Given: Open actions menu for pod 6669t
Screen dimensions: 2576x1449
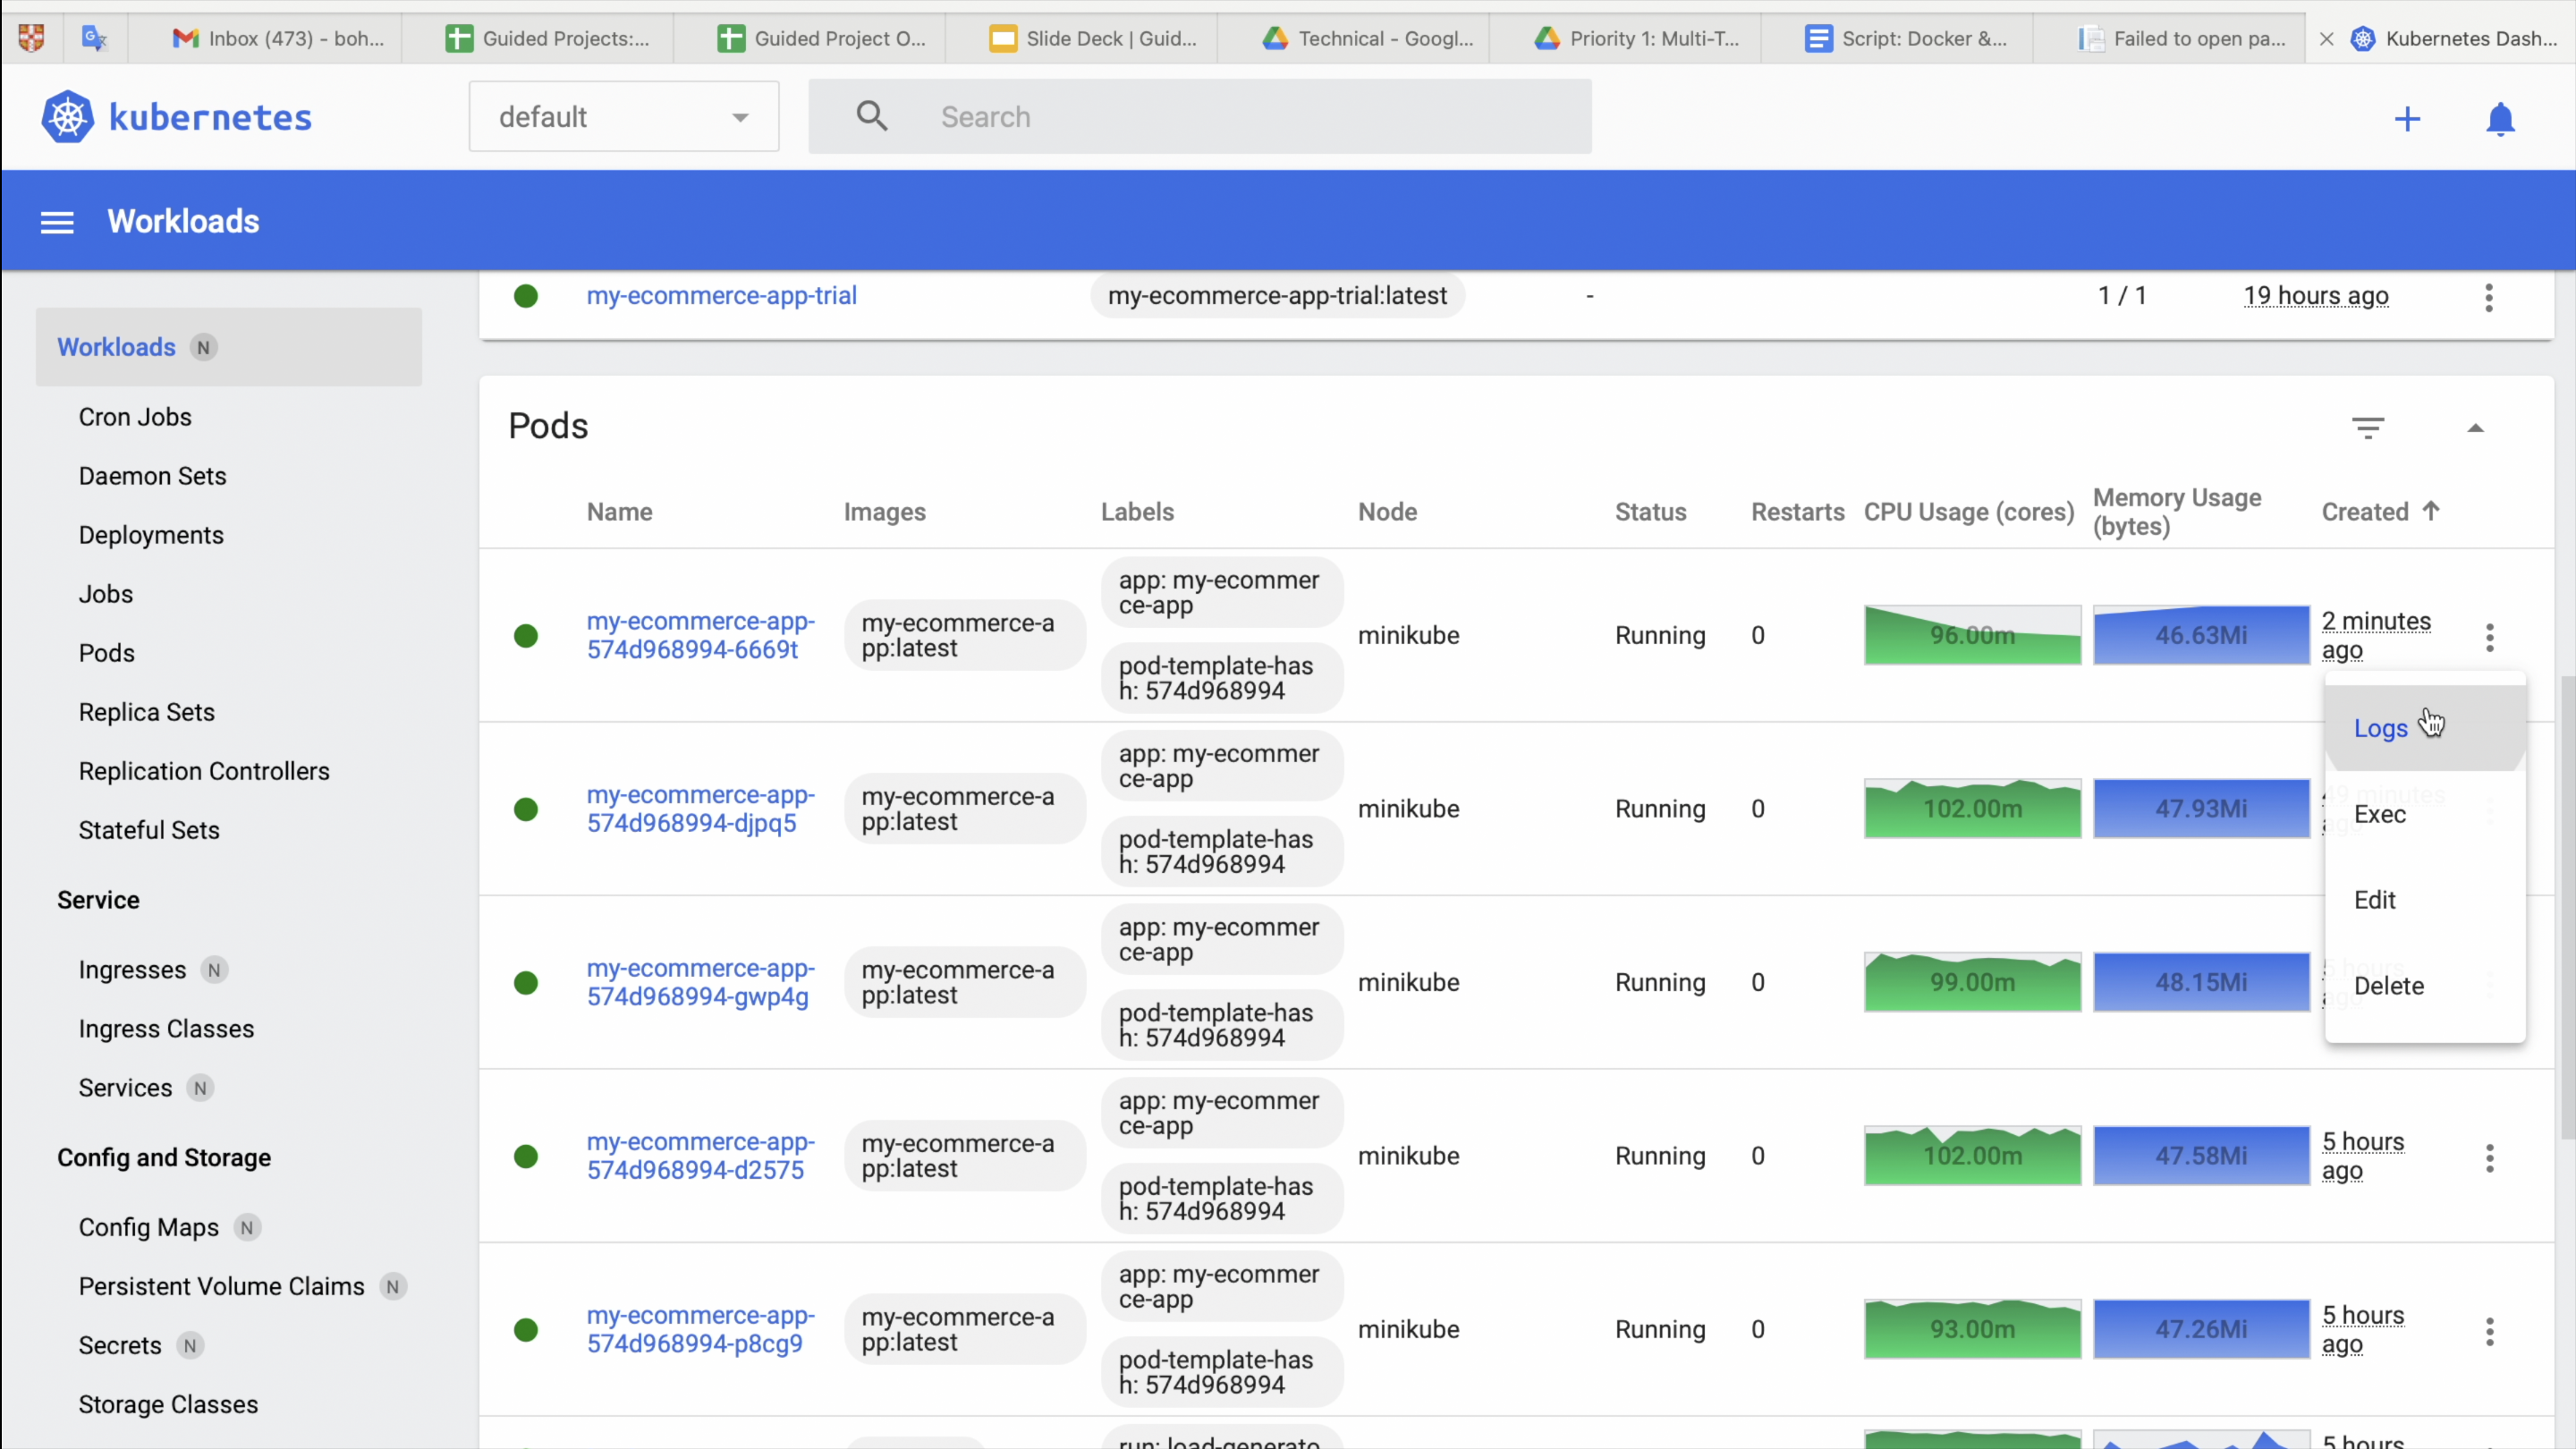Looking at the screenshot, I should (x=2489, y=637).
